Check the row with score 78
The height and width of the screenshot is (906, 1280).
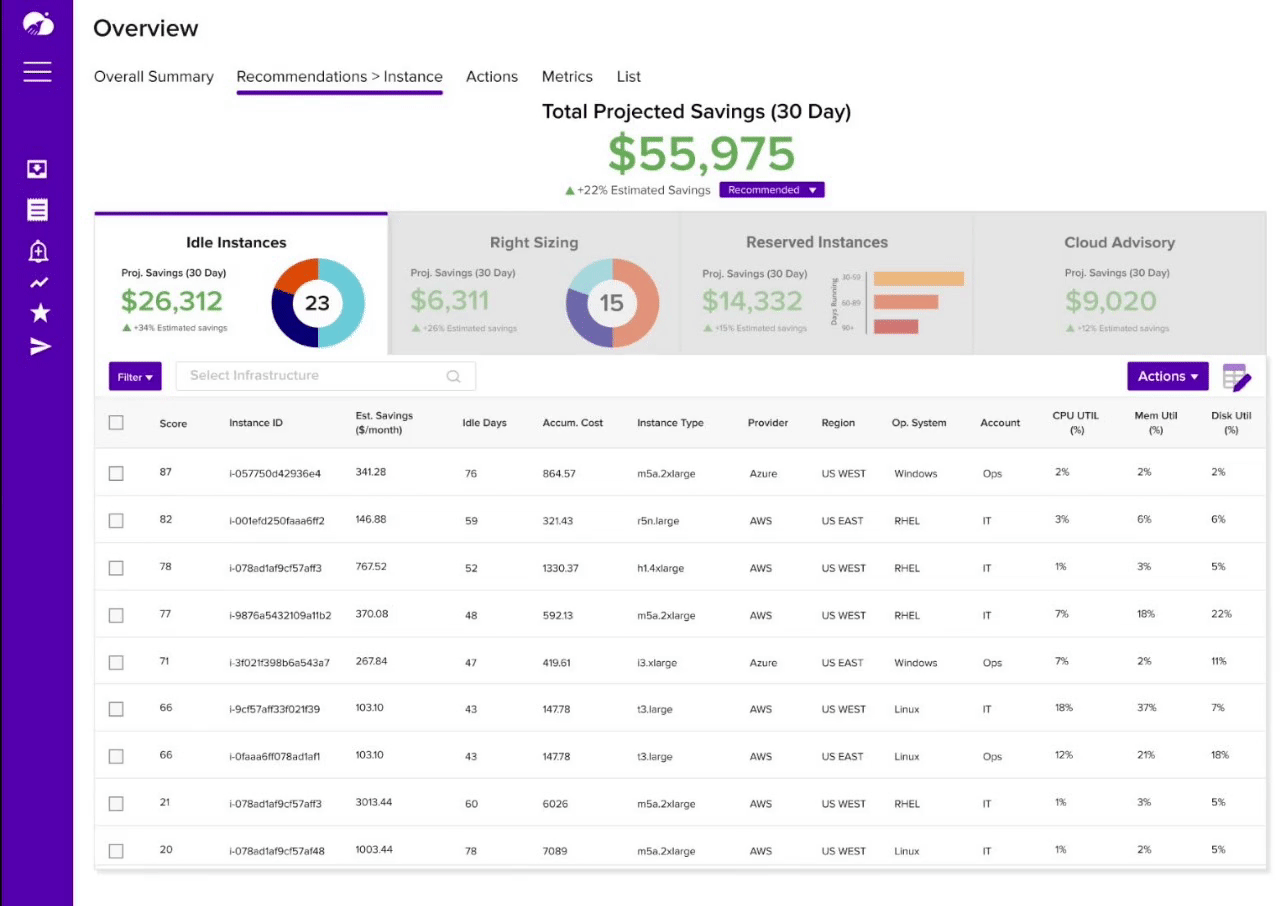(x=116, y=568)
